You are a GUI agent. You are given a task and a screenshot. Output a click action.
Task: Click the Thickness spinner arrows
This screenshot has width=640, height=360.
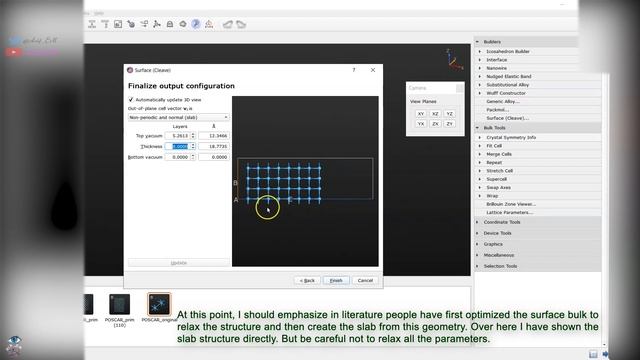[x=193, y=146]
